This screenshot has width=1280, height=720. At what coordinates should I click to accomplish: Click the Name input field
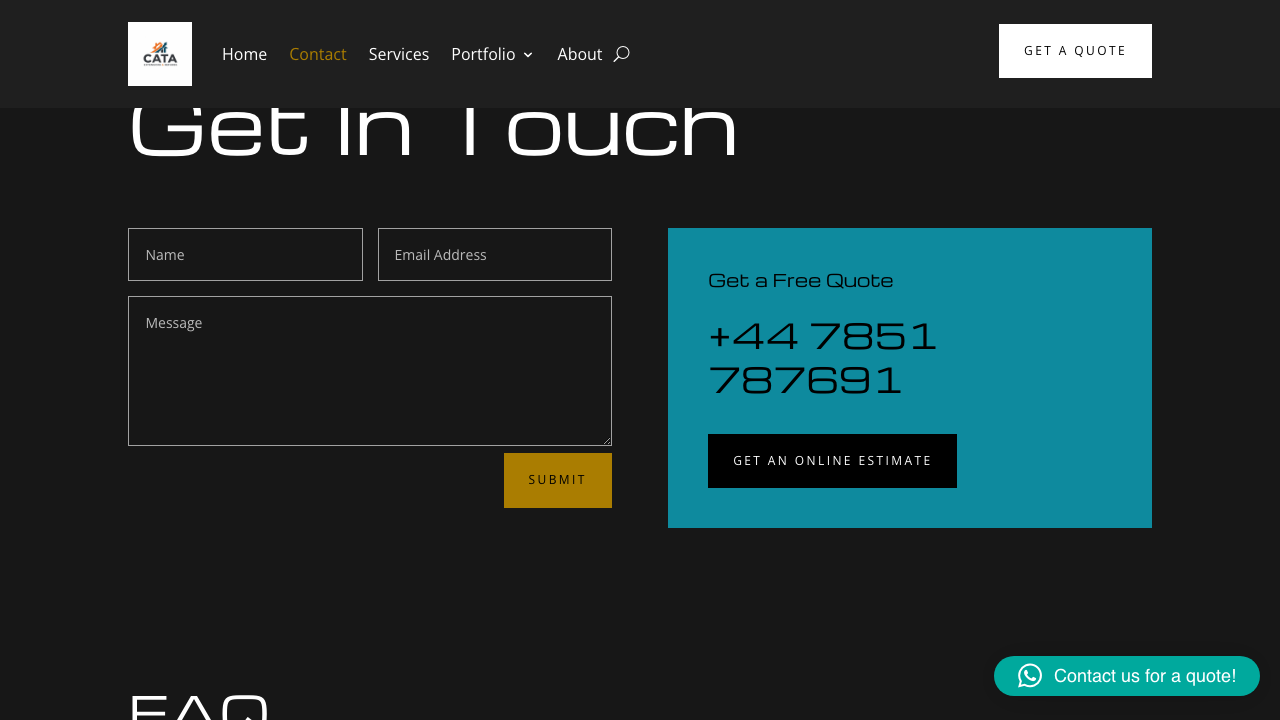pos(245,254)
